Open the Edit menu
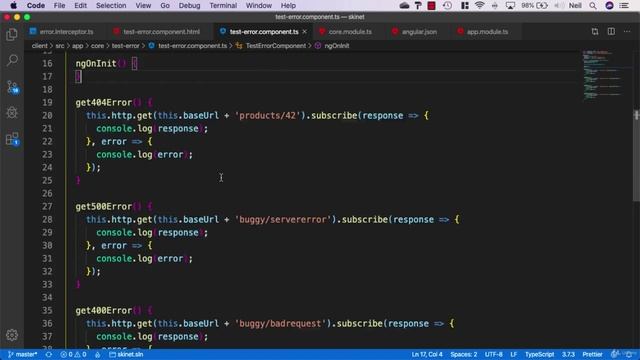 (80, 6)
